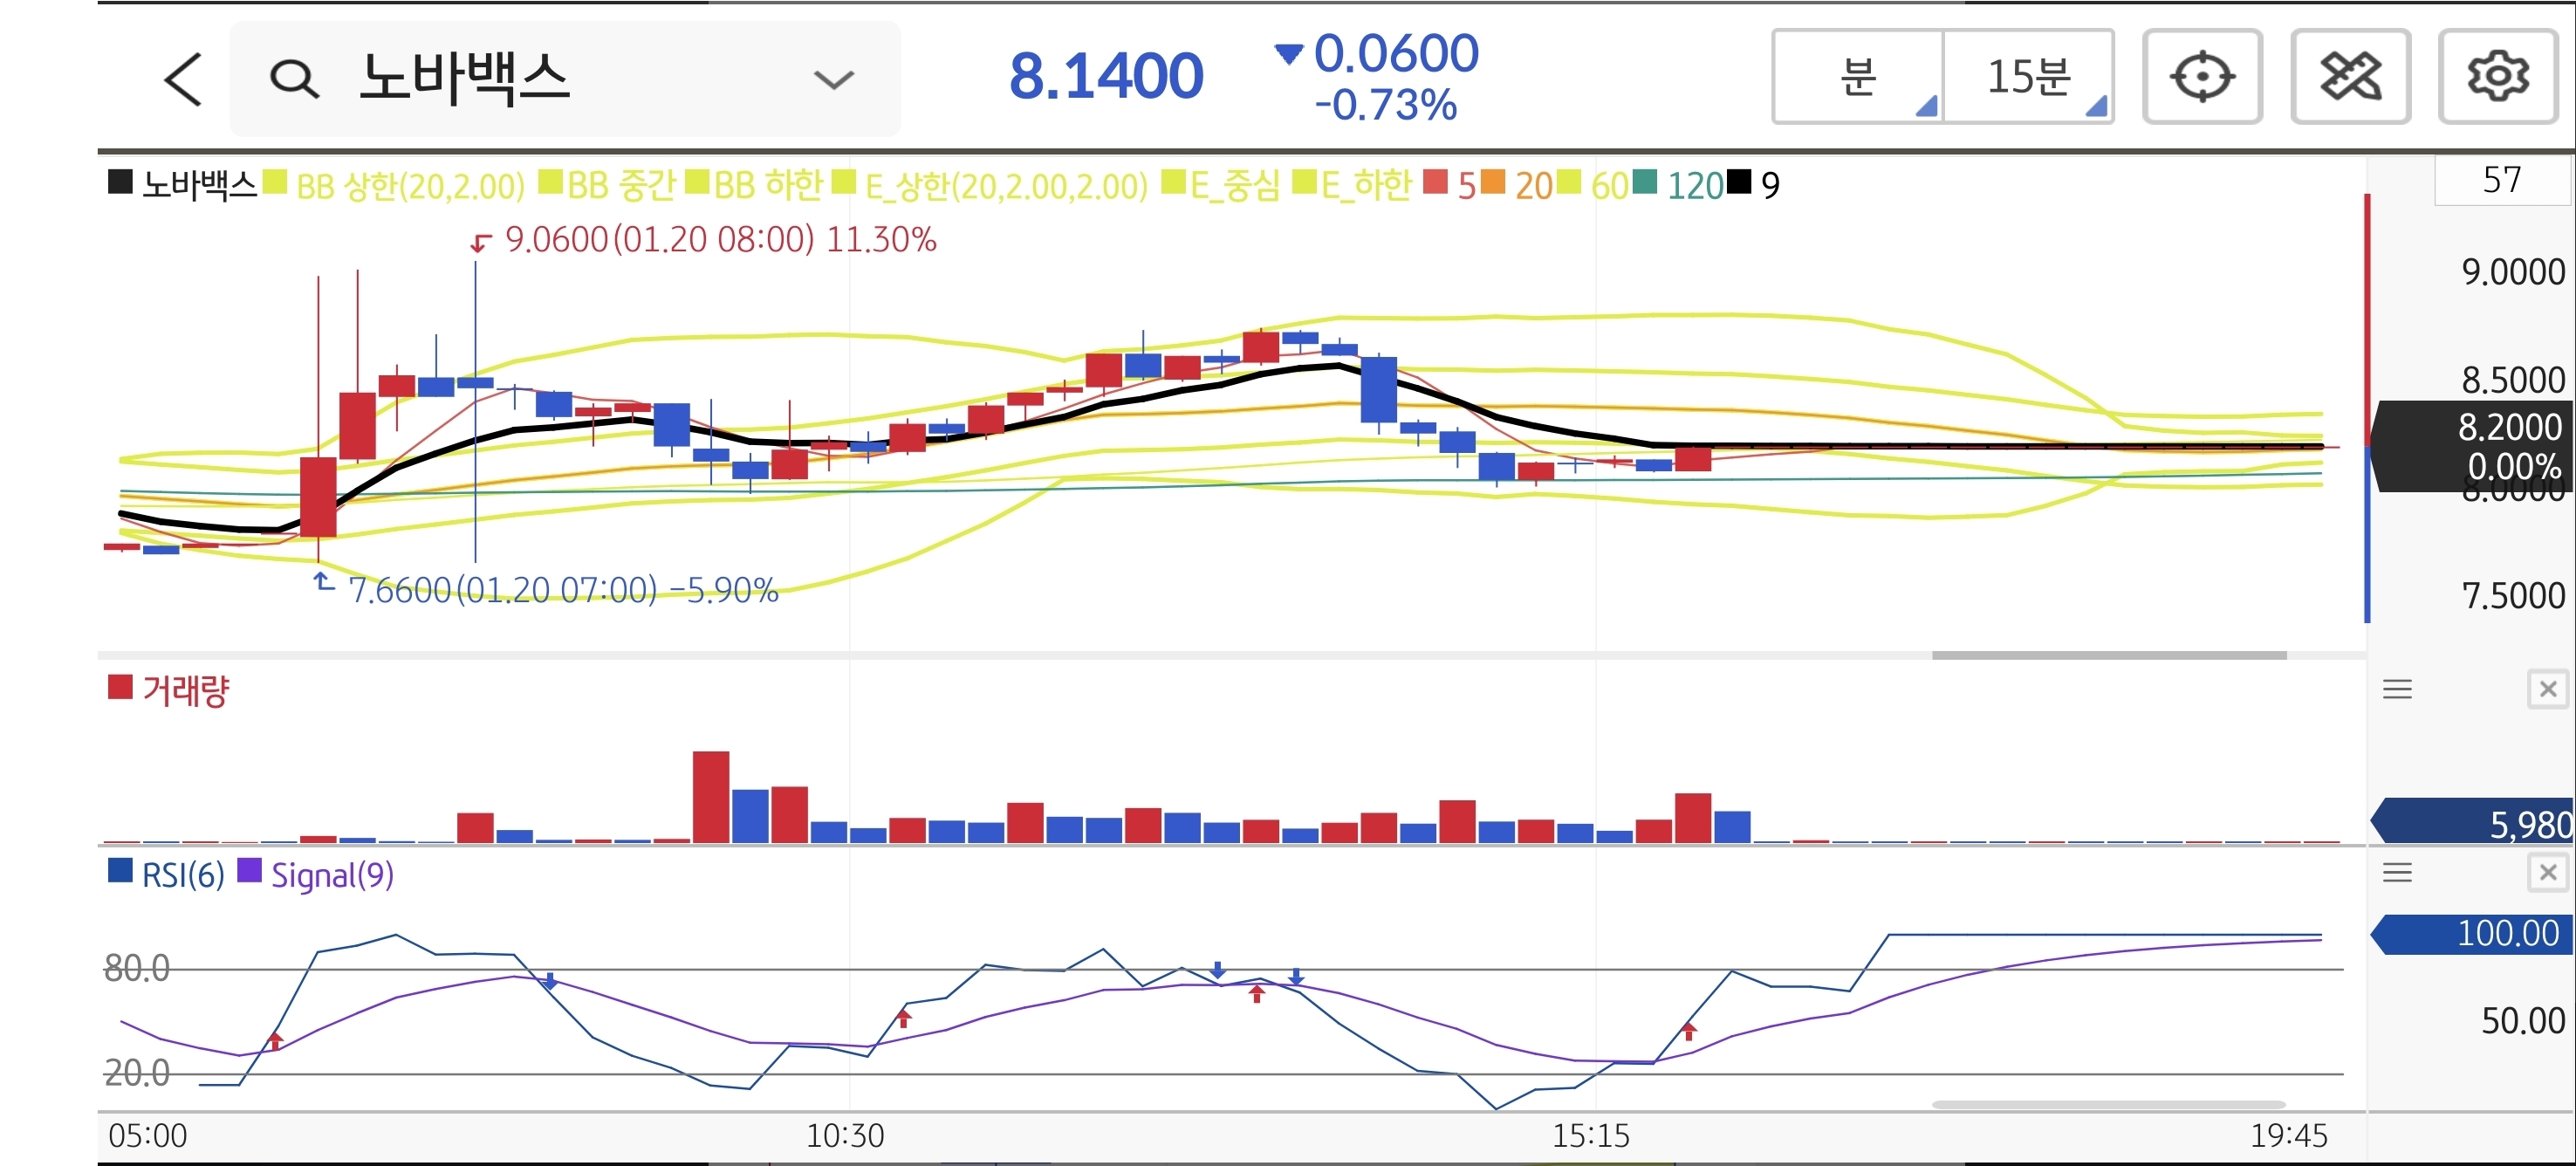Close the RSI indicator panel

(2547, 873)
